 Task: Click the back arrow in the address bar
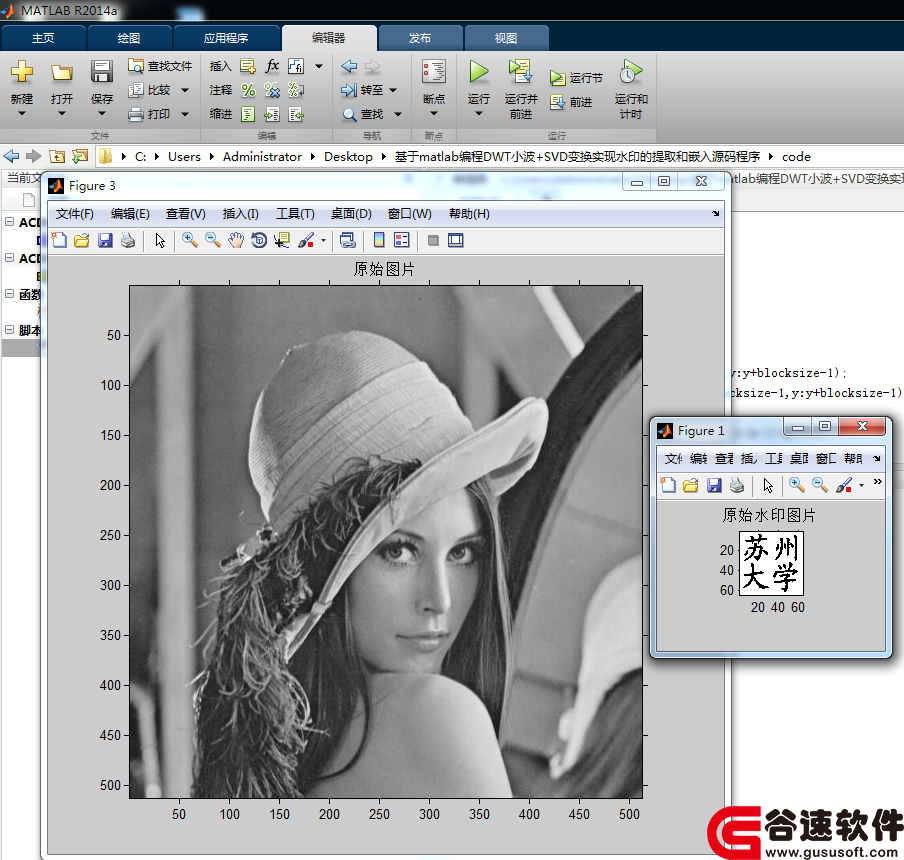point(12,156)
